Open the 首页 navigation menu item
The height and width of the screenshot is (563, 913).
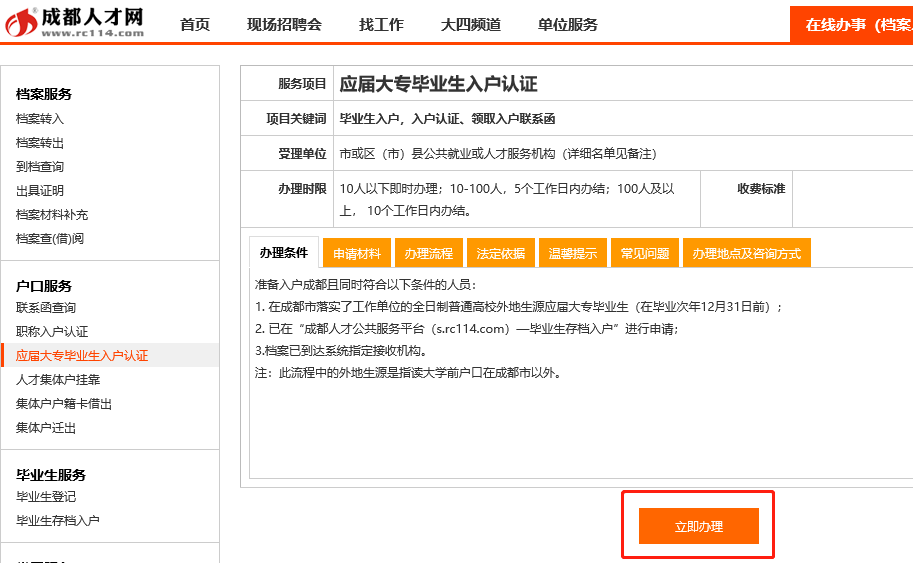(x=195, y=25)
